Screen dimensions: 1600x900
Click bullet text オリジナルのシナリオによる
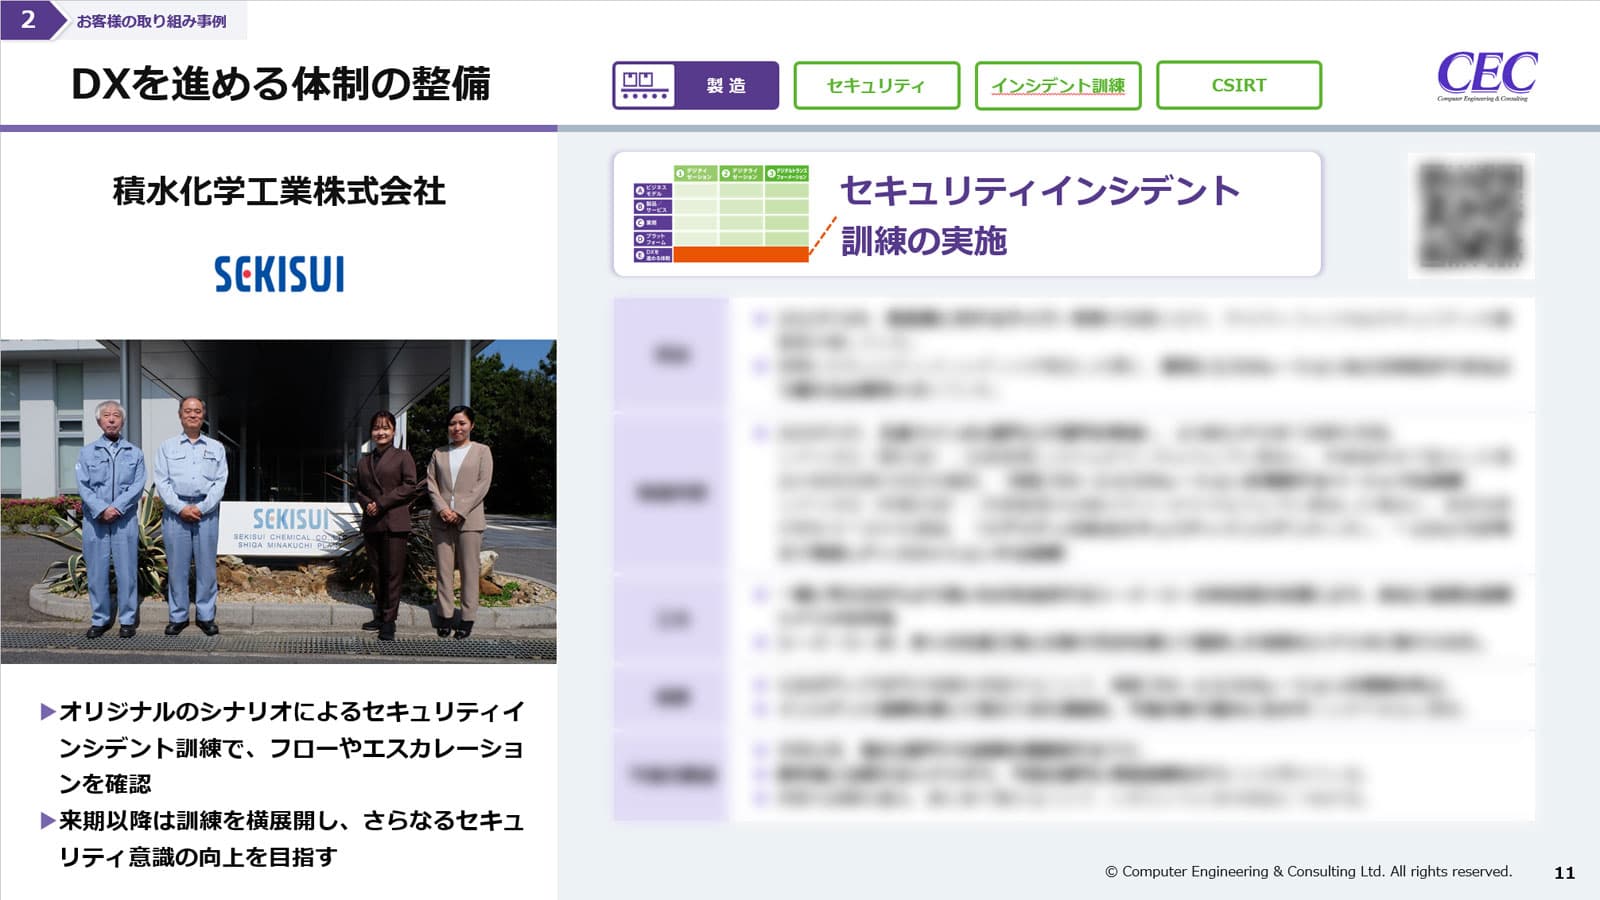click(290, 747)
